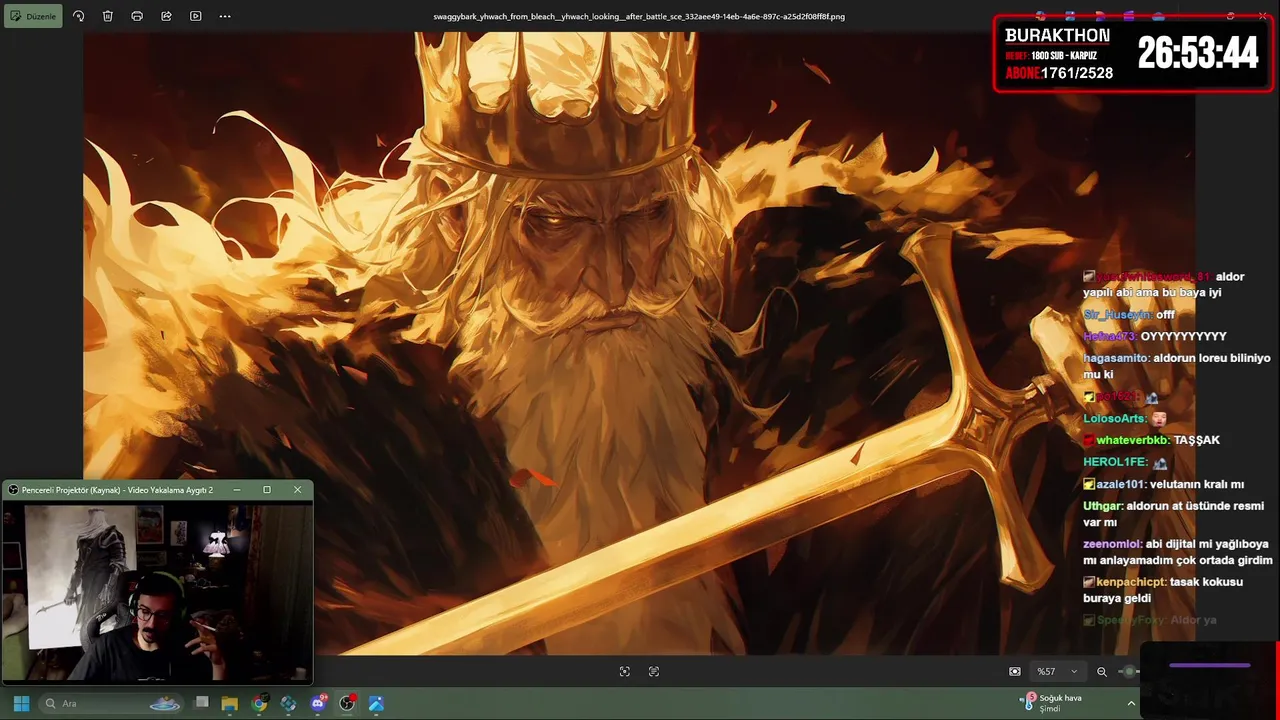Open the Soğuk hava weather widget
The height and width of the screenshot is (720, 1280).
(1052, 703)
